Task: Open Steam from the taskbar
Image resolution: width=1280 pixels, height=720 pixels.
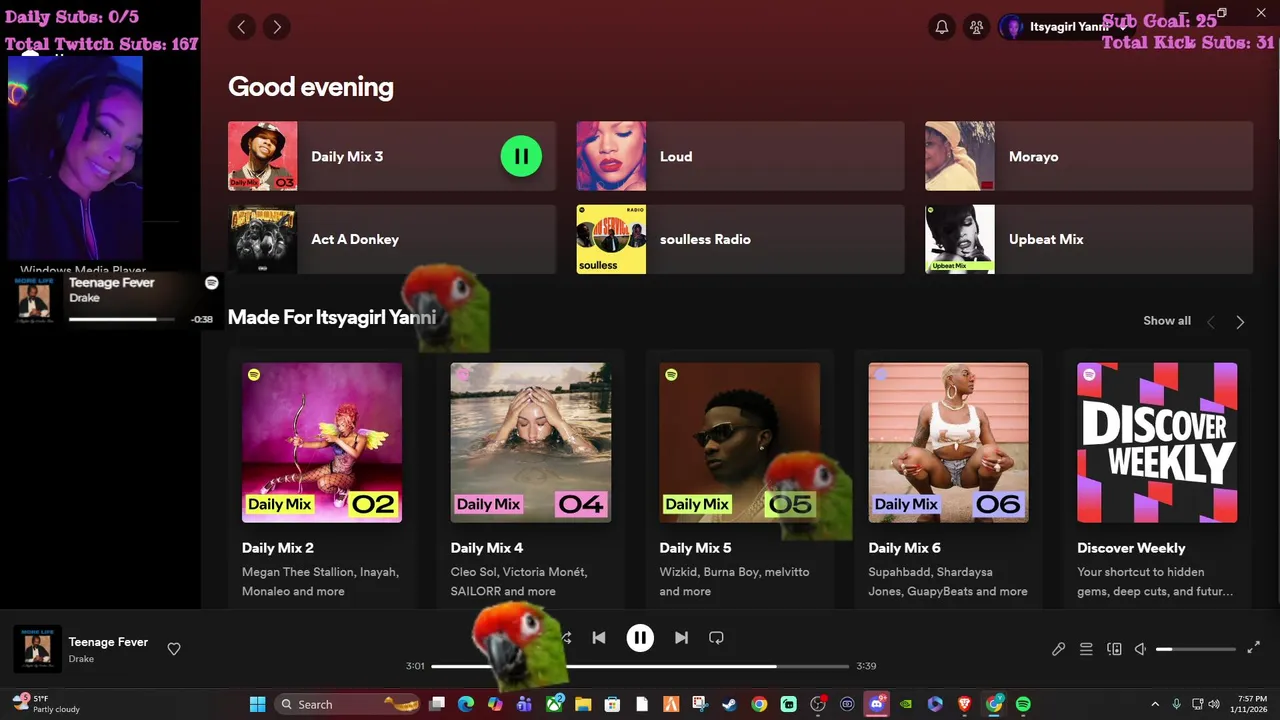Action: tap(730, 704)
